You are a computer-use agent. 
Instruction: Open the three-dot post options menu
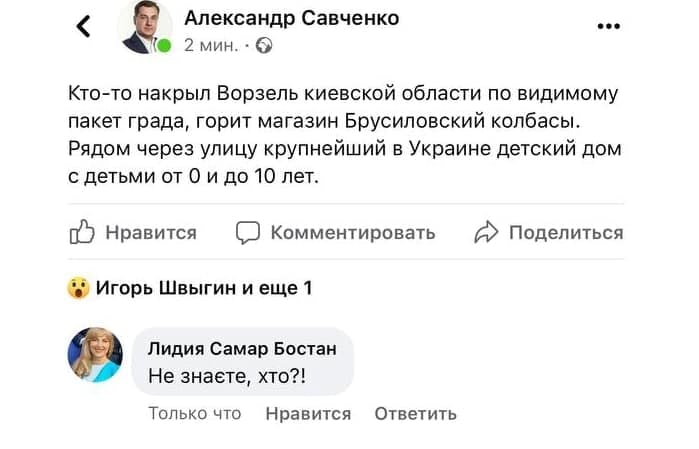tap(608, 27)
